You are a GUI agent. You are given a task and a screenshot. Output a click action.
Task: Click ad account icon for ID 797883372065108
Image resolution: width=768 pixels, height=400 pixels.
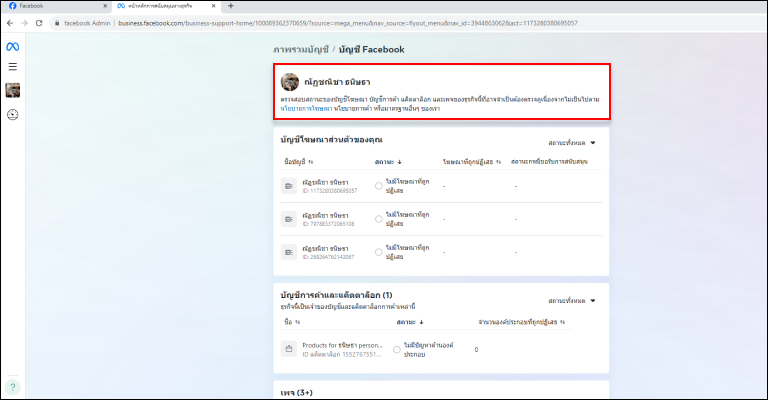[289, 219]
